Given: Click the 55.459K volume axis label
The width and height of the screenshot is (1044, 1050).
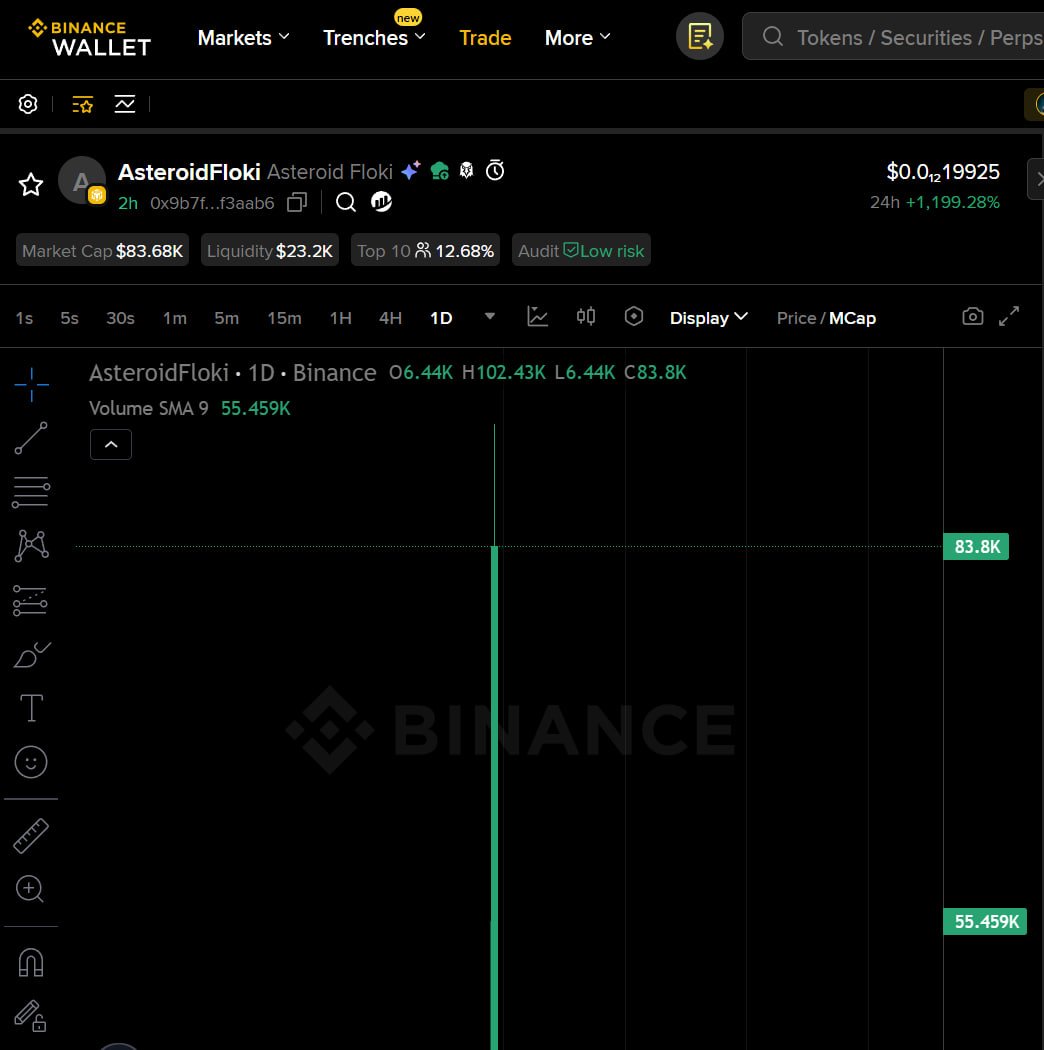Looking at the screenshot, I should (x=984, y=921).
